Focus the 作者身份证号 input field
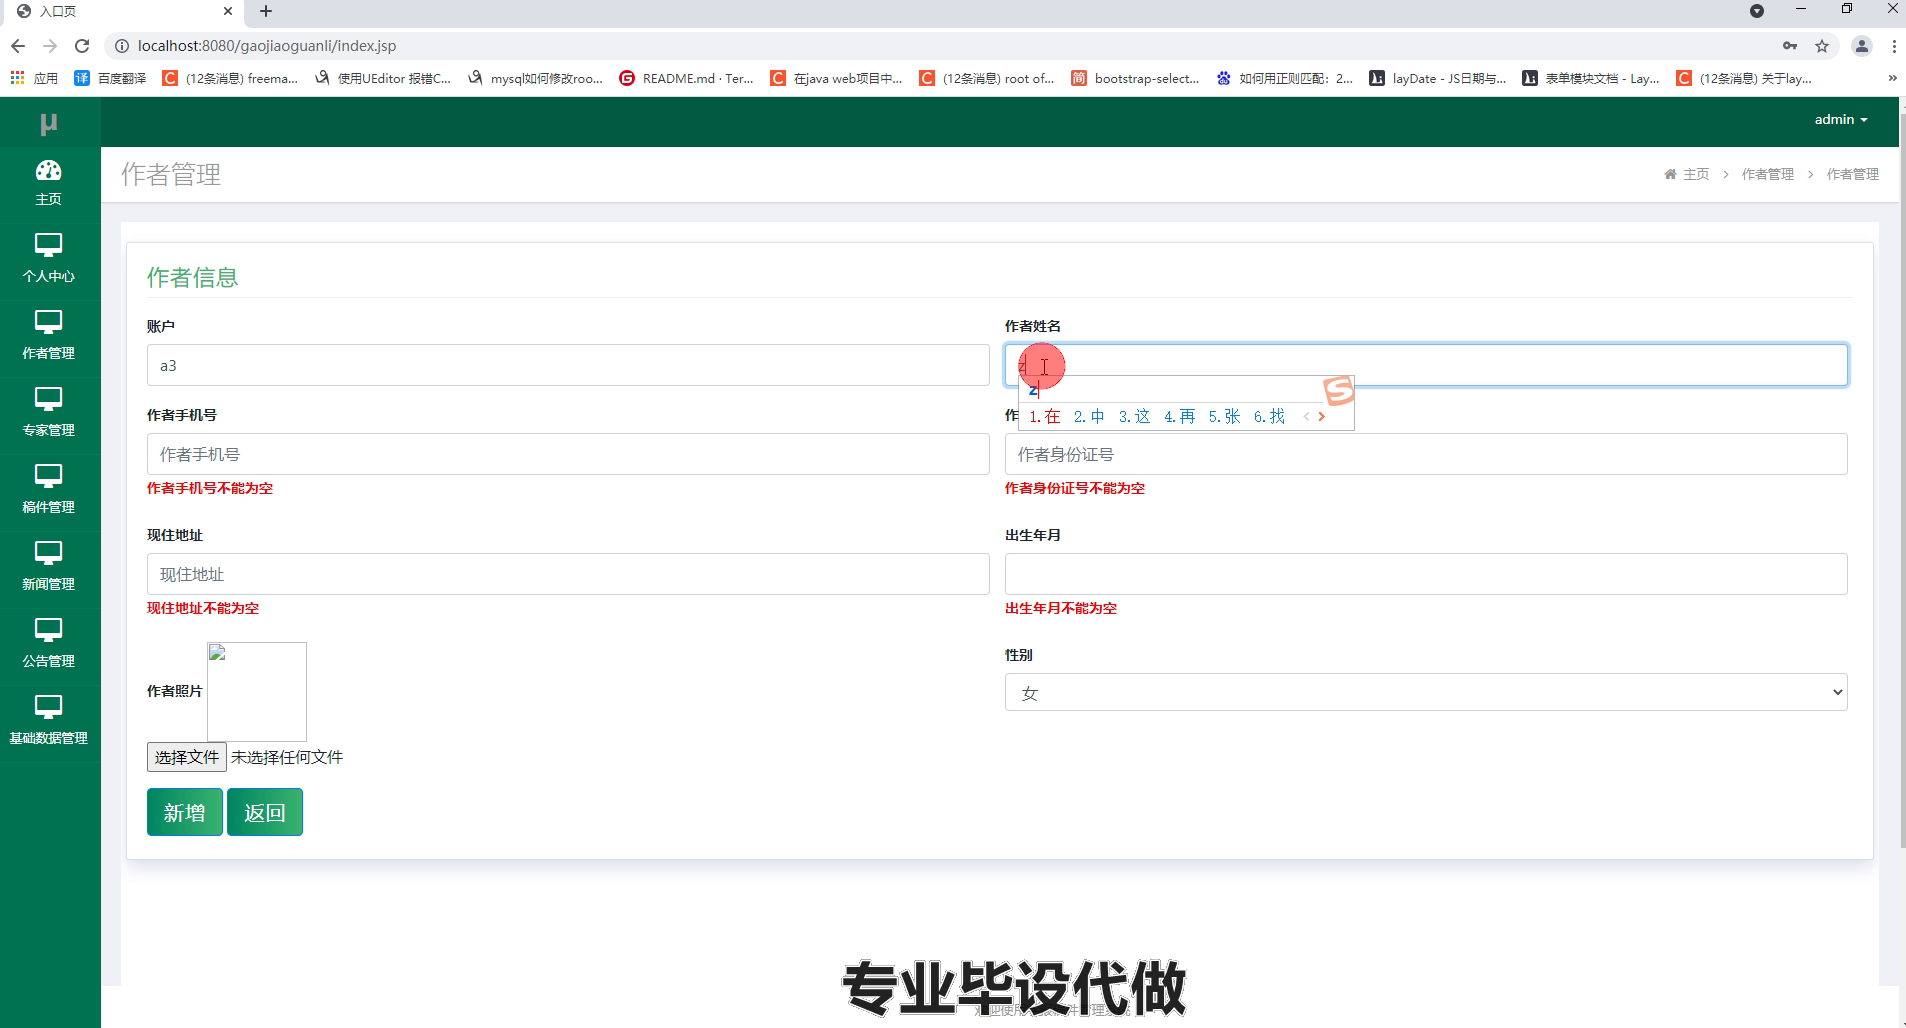Viewport: 1906px width, 1028px height. (x=1426, y=454)
